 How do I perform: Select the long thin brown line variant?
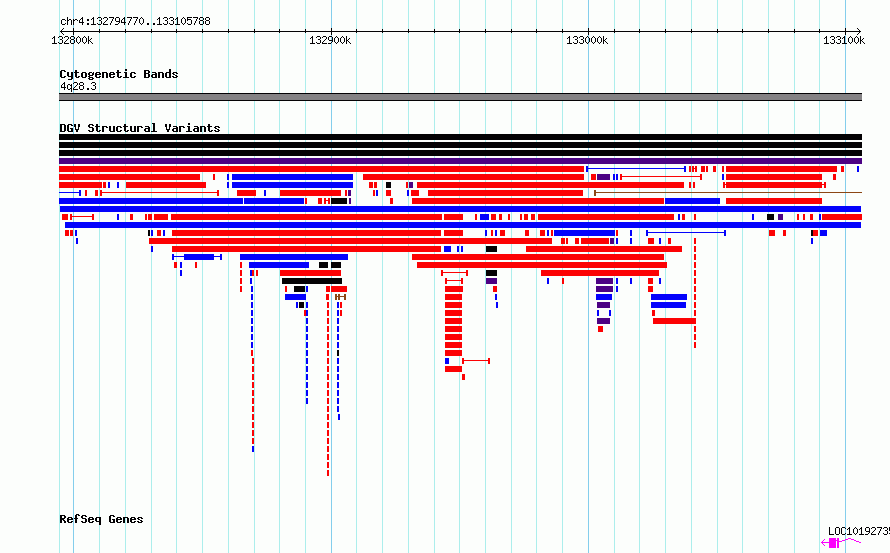pyautogui.click(x=728, y=193)
